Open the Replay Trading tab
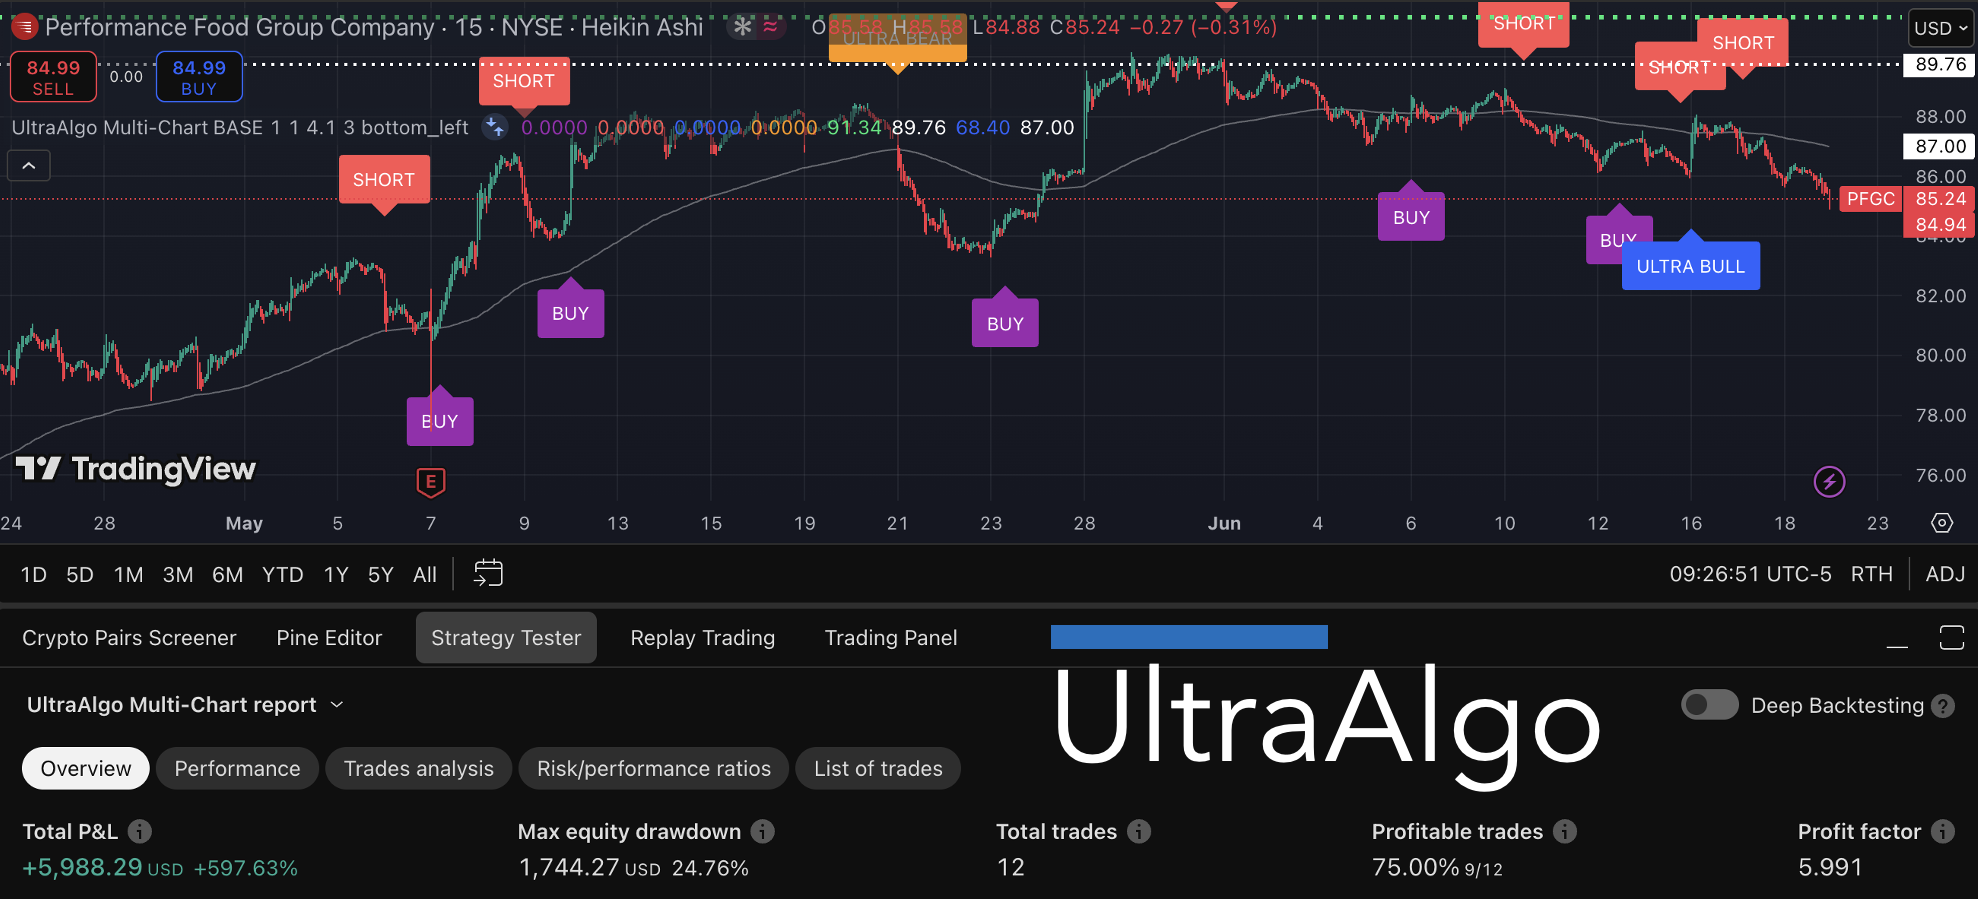This screenshot has height=900, width=1978. 703,638
